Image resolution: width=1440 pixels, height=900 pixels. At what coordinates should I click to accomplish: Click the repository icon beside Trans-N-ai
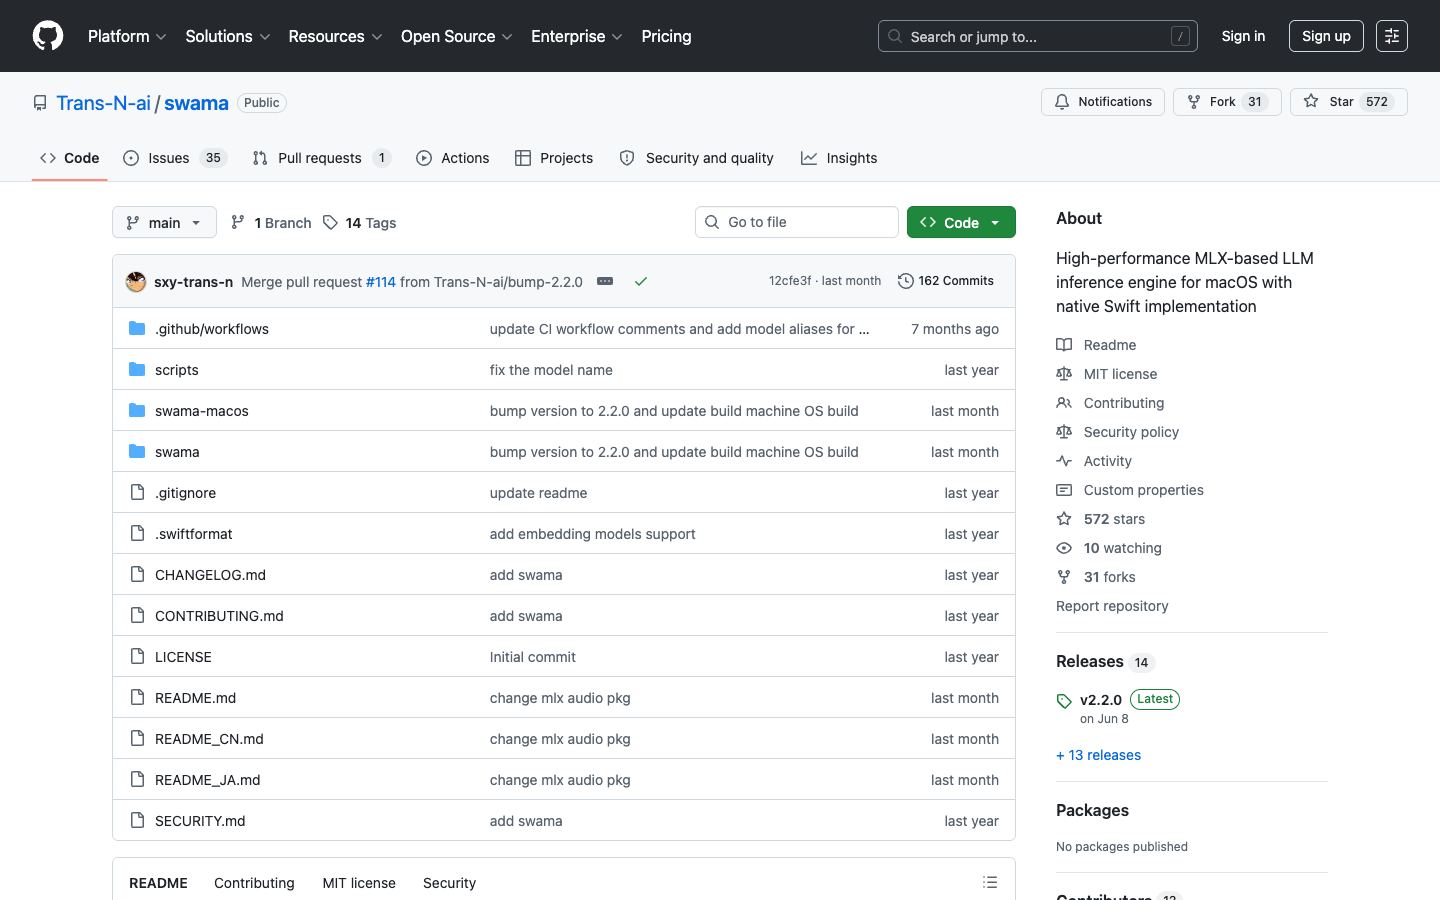40,103
